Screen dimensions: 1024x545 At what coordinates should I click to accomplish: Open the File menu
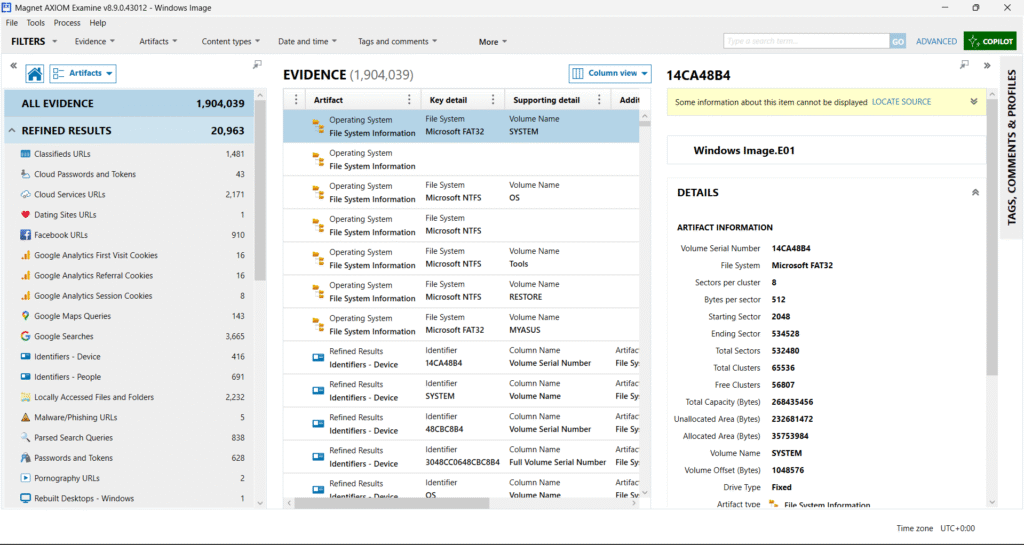12,23
